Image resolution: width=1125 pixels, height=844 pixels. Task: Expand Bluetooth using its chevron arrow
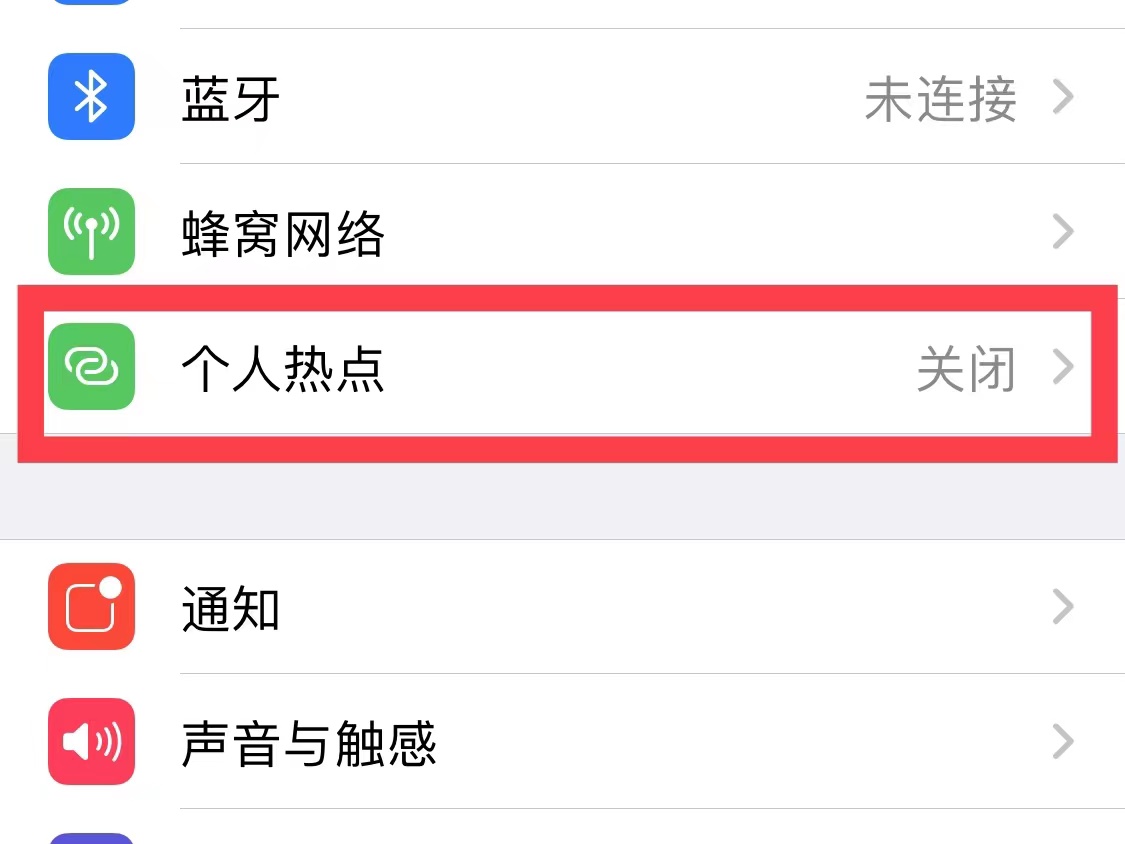click(x=1063, y=96)
